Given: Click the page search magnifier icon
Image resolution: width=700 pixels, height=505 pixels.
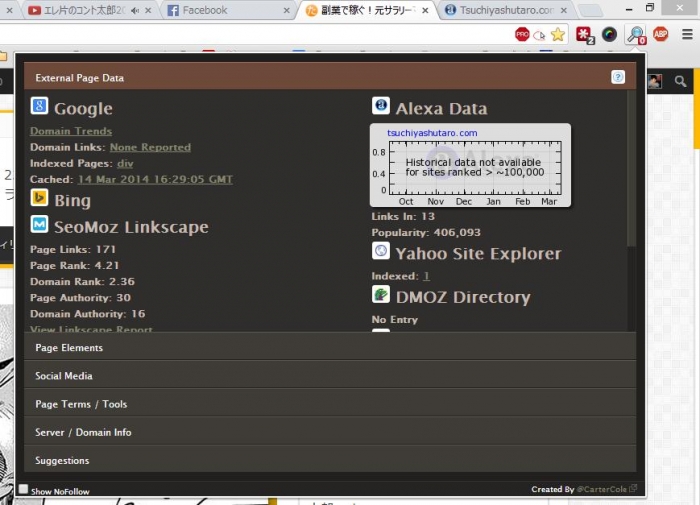Looking at the screenshot, I should coord(680,81).
